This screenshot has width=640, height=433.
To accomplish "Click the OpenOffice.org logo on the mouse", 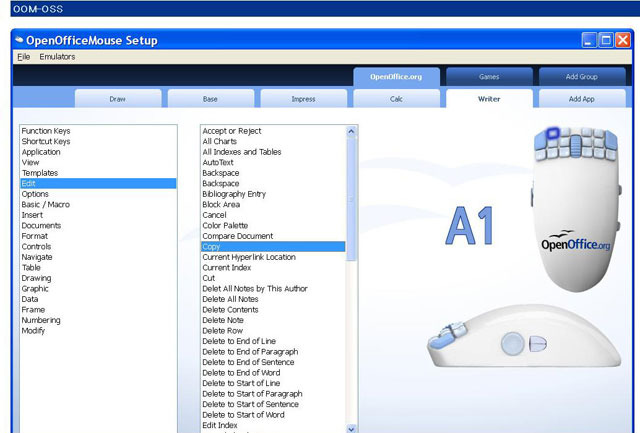I will tap(574, 244).
